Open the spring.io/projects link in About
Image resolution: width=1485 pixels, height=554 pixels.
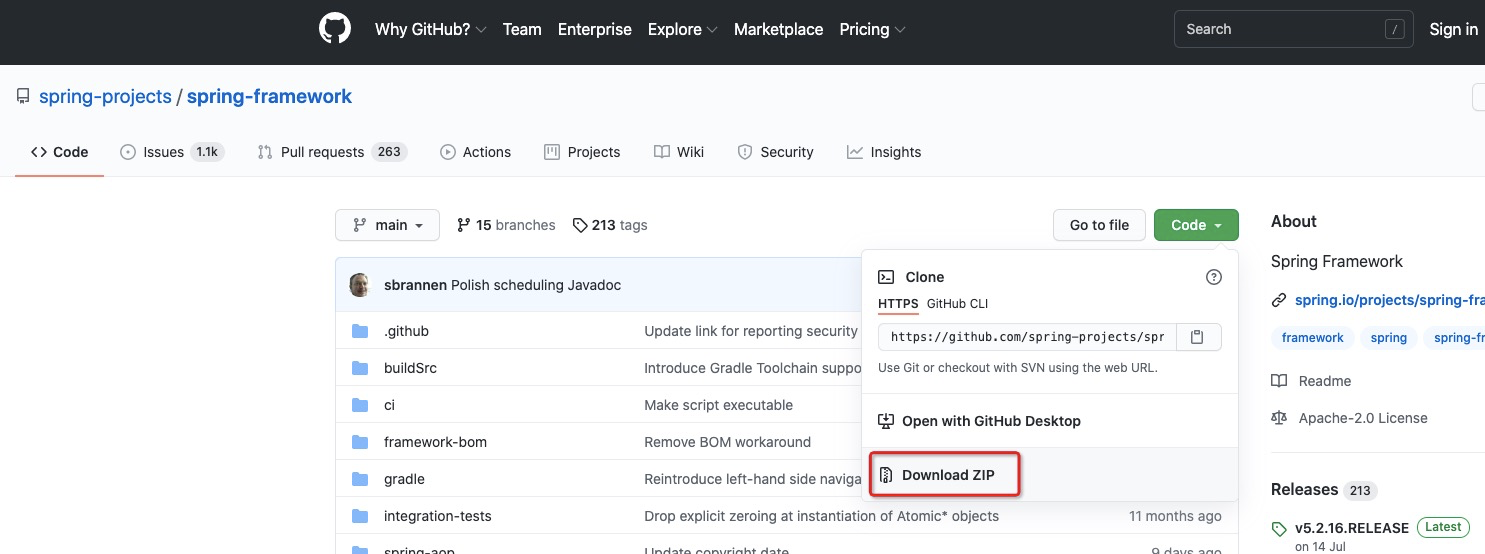(x=1389, y=300)
